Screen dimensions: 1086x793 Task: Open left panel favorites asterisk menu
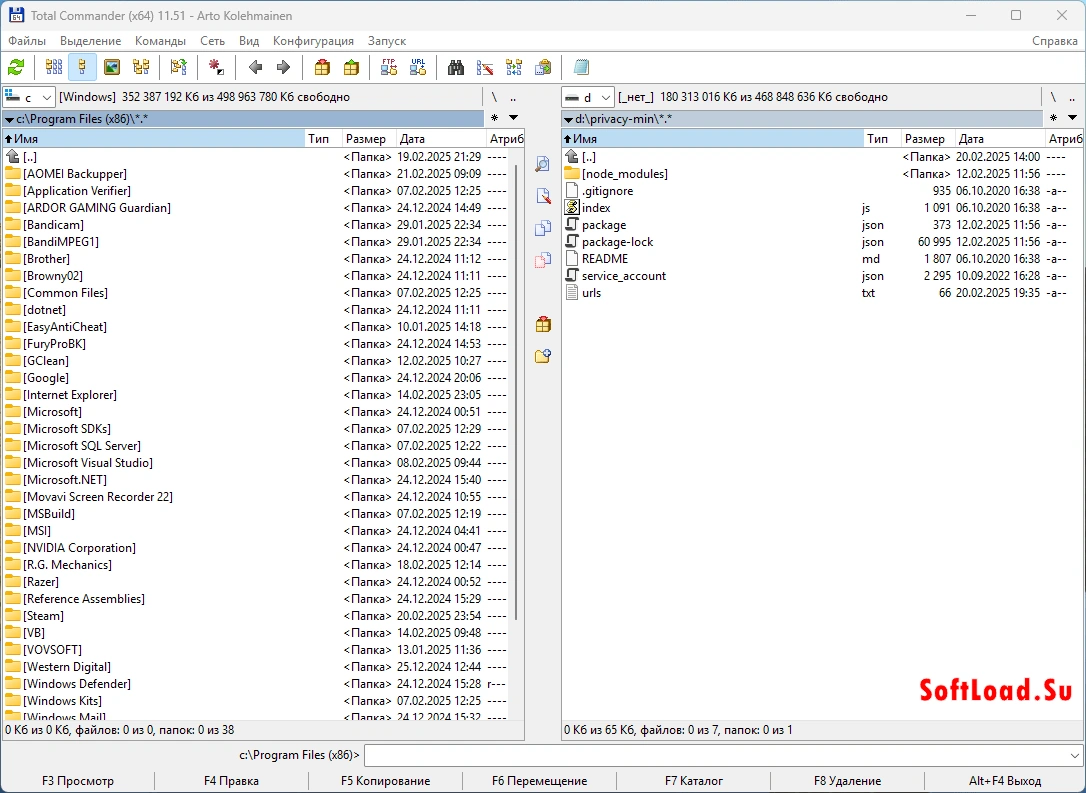(x=494, y=118)
